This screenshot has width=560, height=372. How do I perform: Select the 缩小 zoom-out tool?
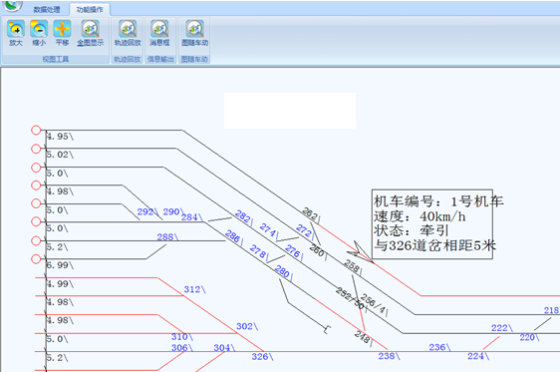pos(39,33)
